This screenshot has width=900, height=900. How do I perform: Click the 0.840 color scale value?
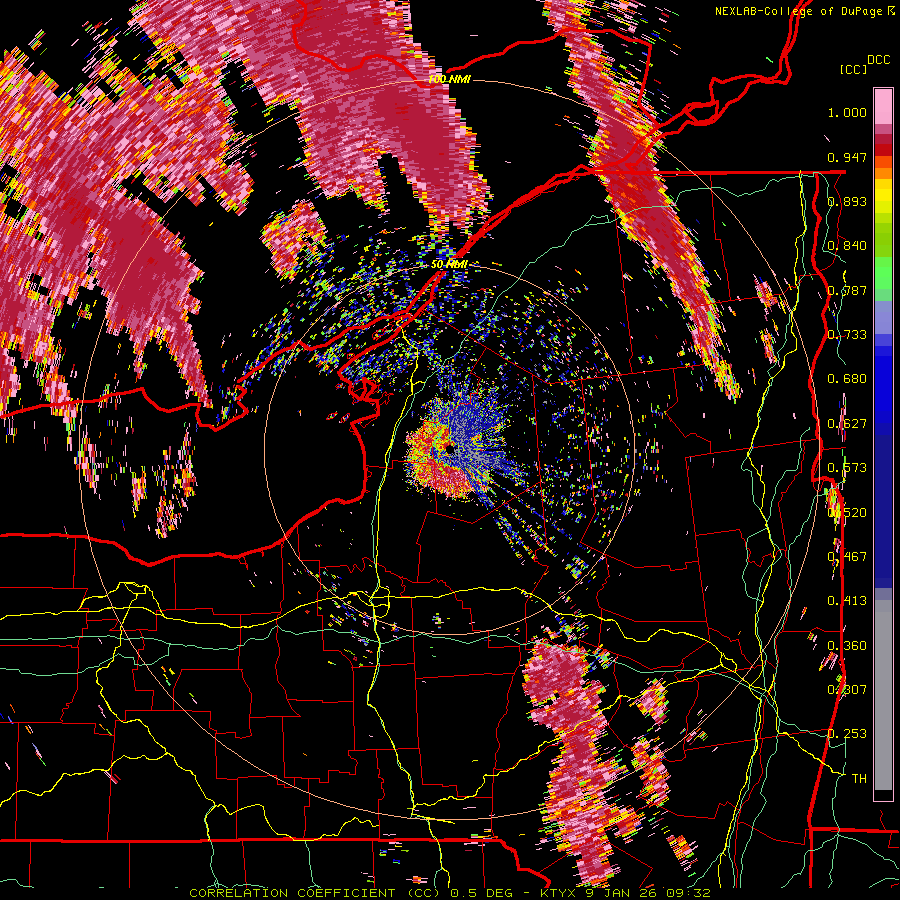pos(847,246)
